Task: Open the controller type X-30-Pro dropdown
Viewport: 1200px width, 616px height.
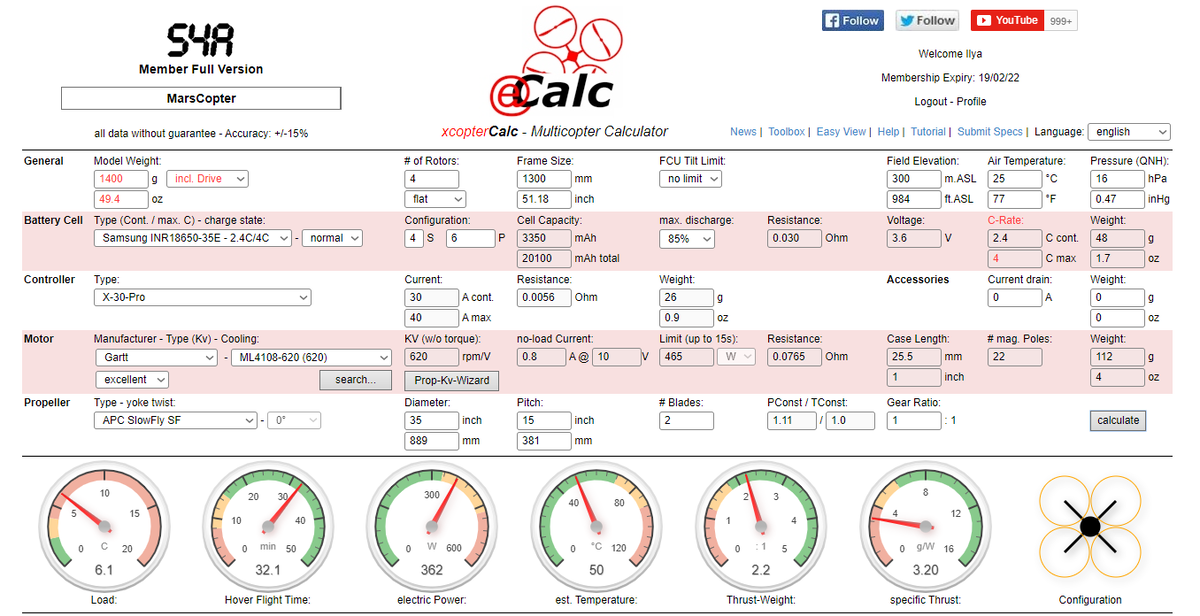Action: click(x=203, y=297)
